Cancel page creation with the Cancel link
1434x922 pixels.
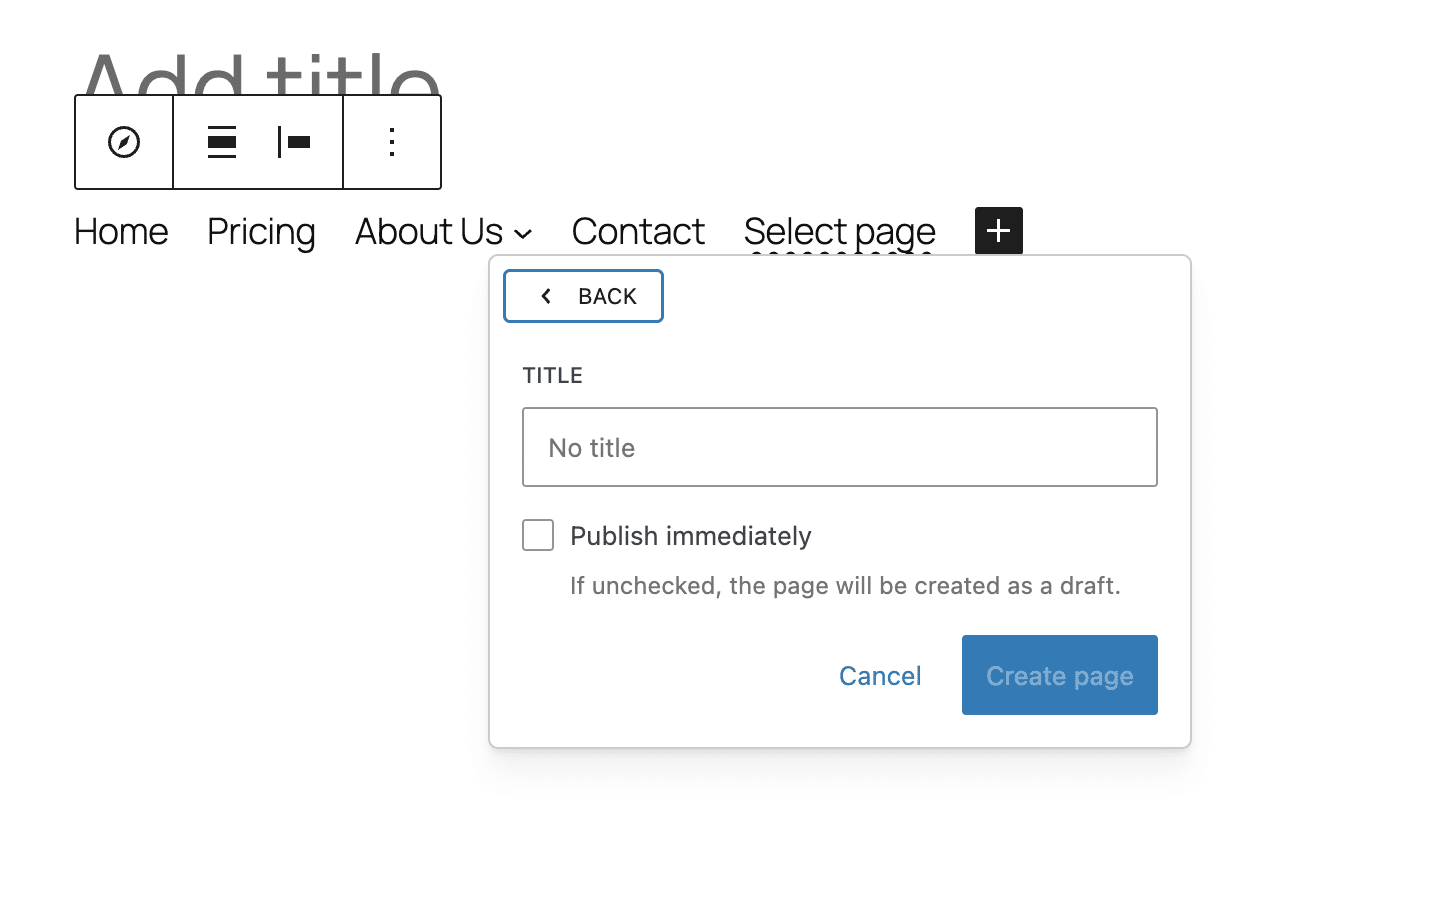click(879, 675)
